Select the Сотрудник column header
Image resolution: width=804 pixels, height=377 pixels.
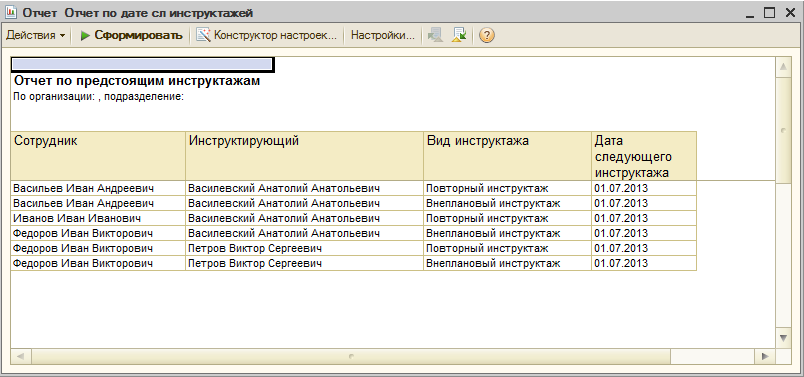[x=98, y=155]
